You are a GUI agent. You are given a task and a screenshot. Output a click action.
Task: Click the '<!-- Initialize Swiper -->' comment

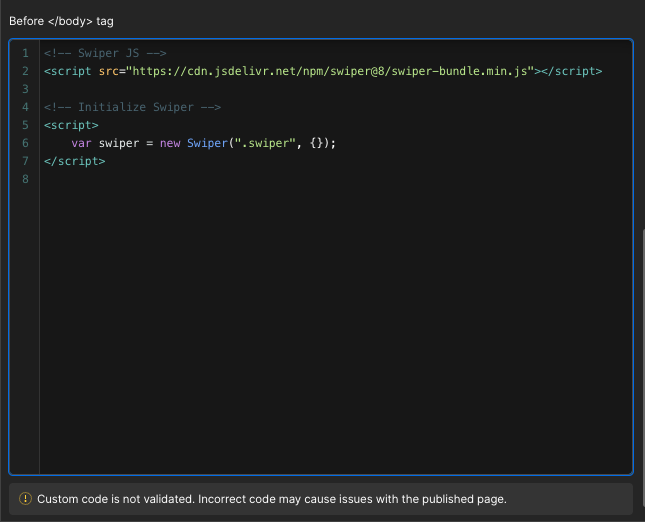[132, 107]
